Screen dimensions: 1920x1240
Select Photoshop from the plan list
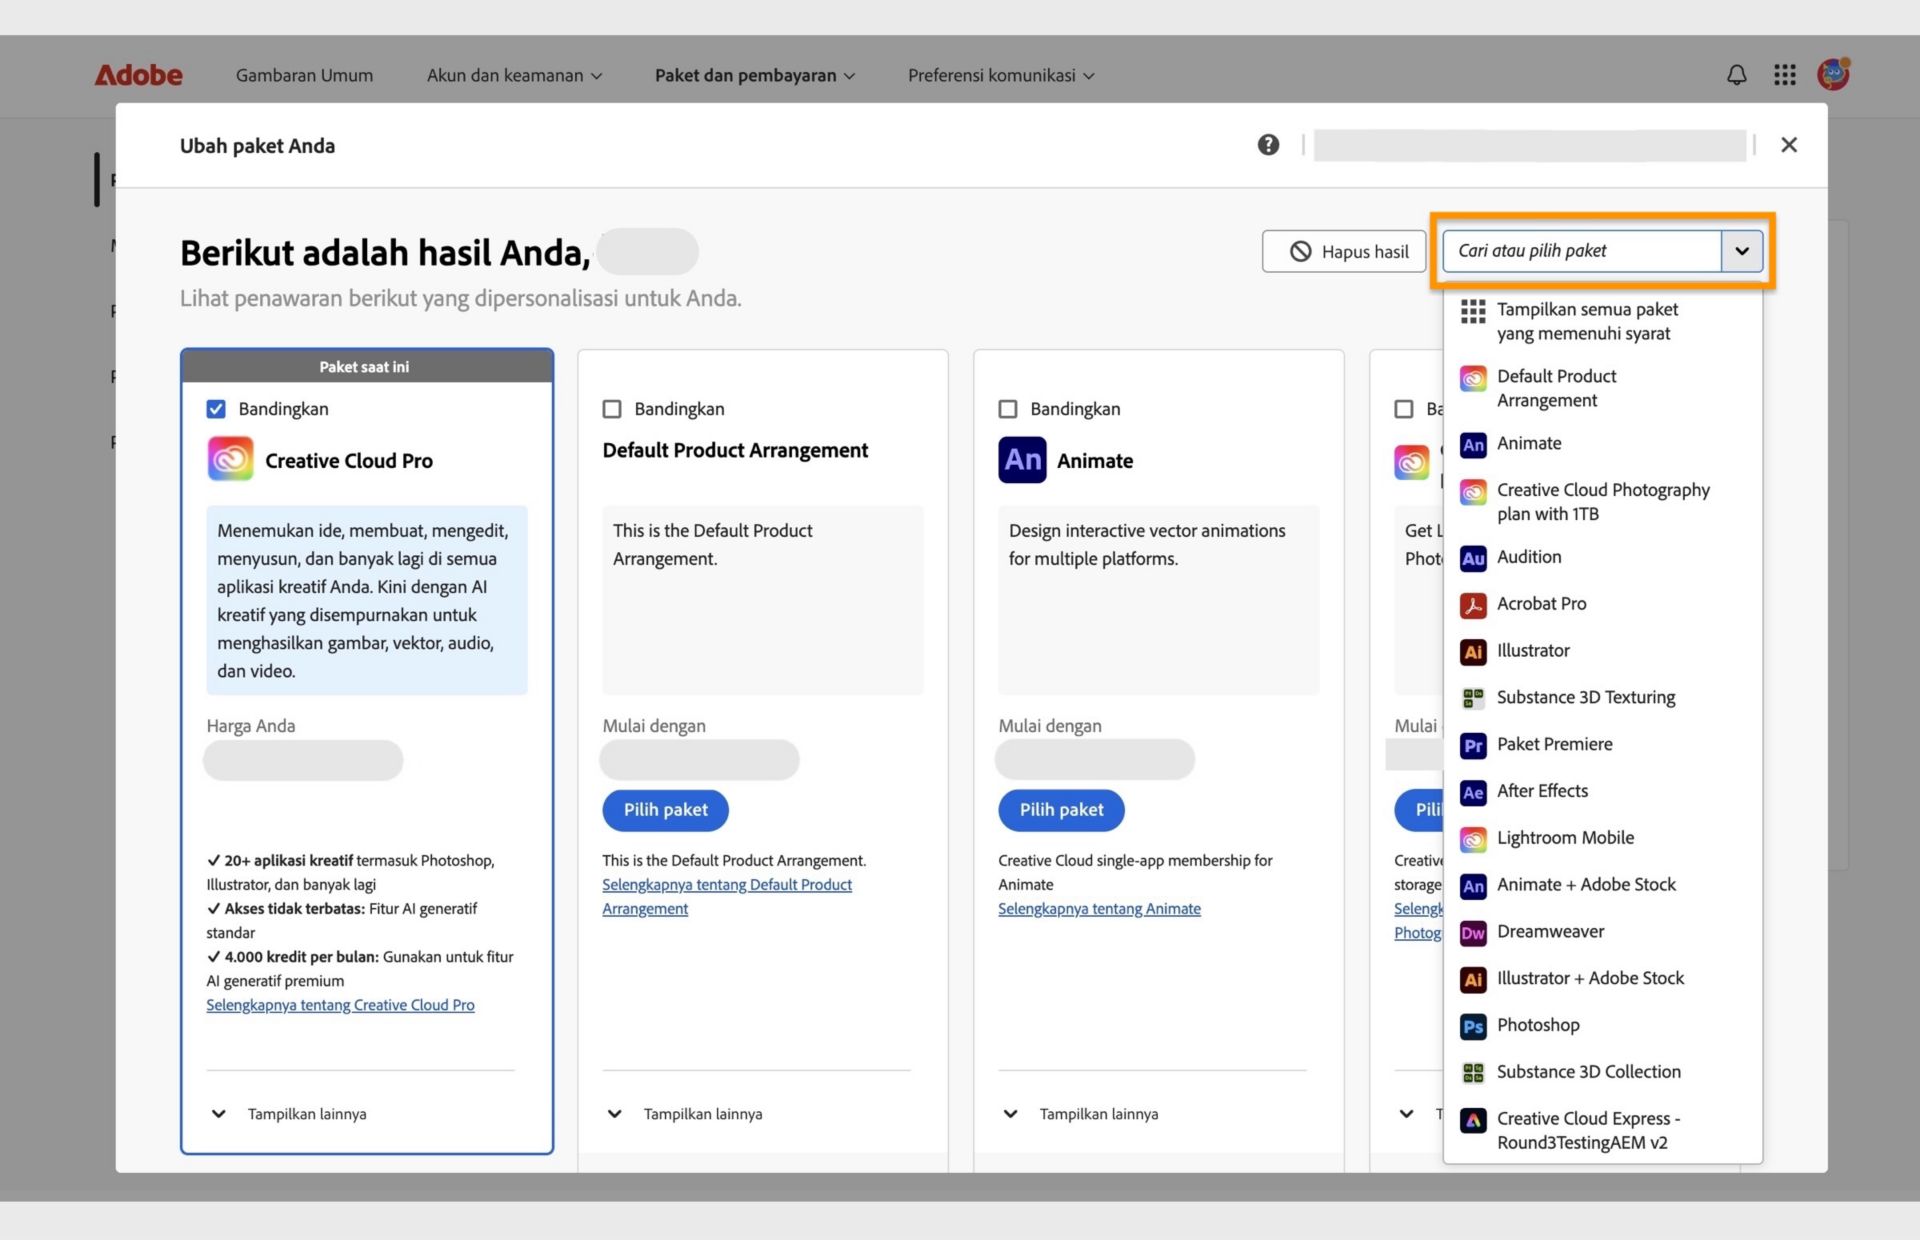coord(1538,1025)
